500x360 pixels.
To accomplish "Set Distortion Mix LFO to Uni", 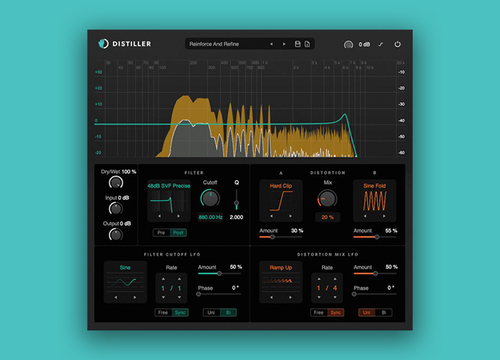I will tap(367, 312).
